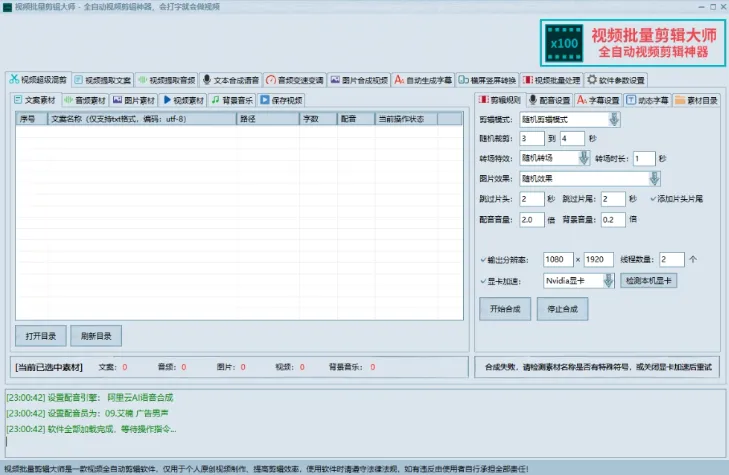The height and width of the screenshot is (475, 729).
Task: Click the waveform icon of 视频提取音频 tab
Action: 142,80
